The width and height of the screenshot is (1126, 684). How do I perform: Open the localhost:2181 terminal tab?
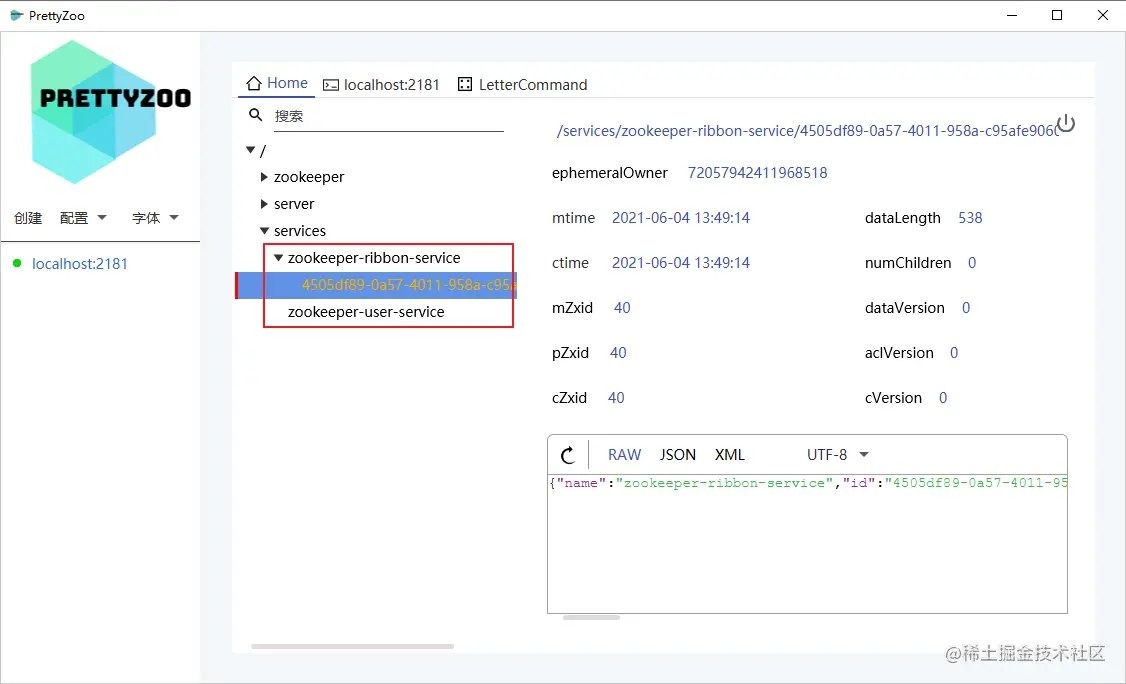pyautogui.click(x=381, y=85)
